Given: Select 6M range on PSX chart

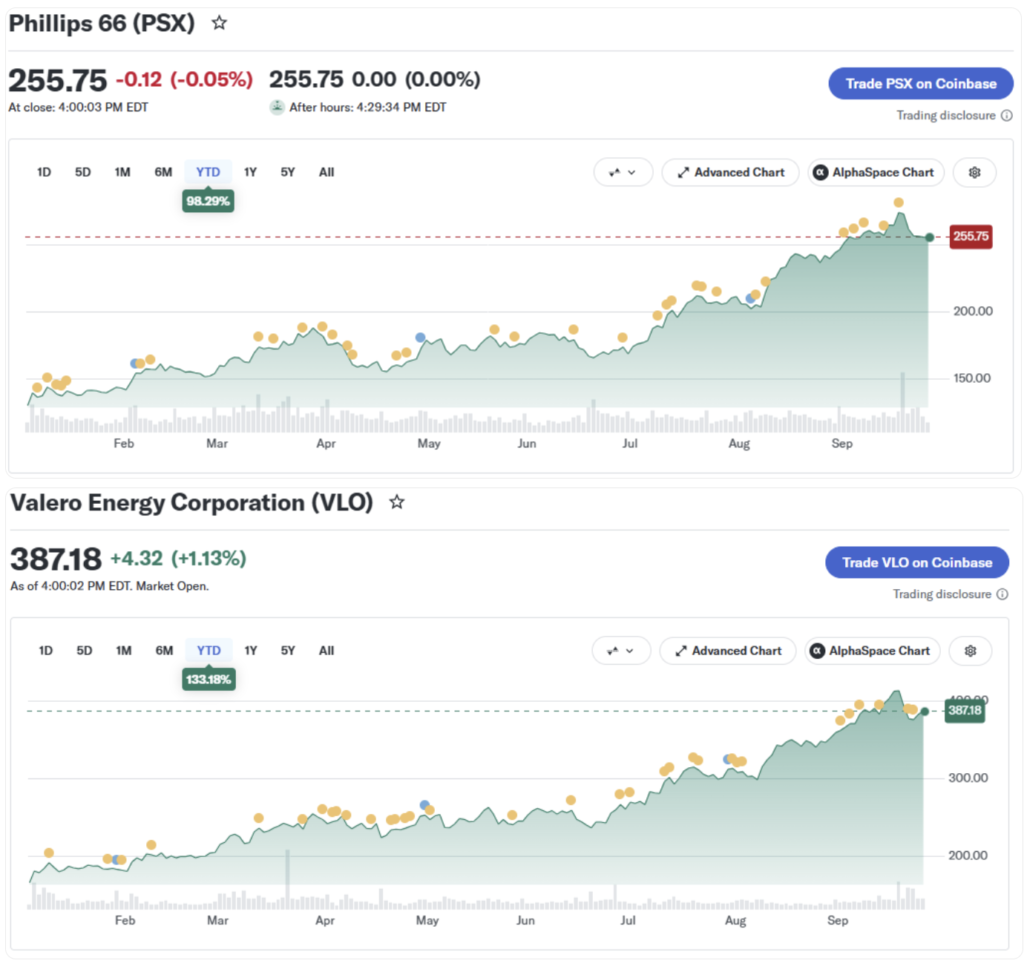Looking at the screenshot, I should (163, 172).
